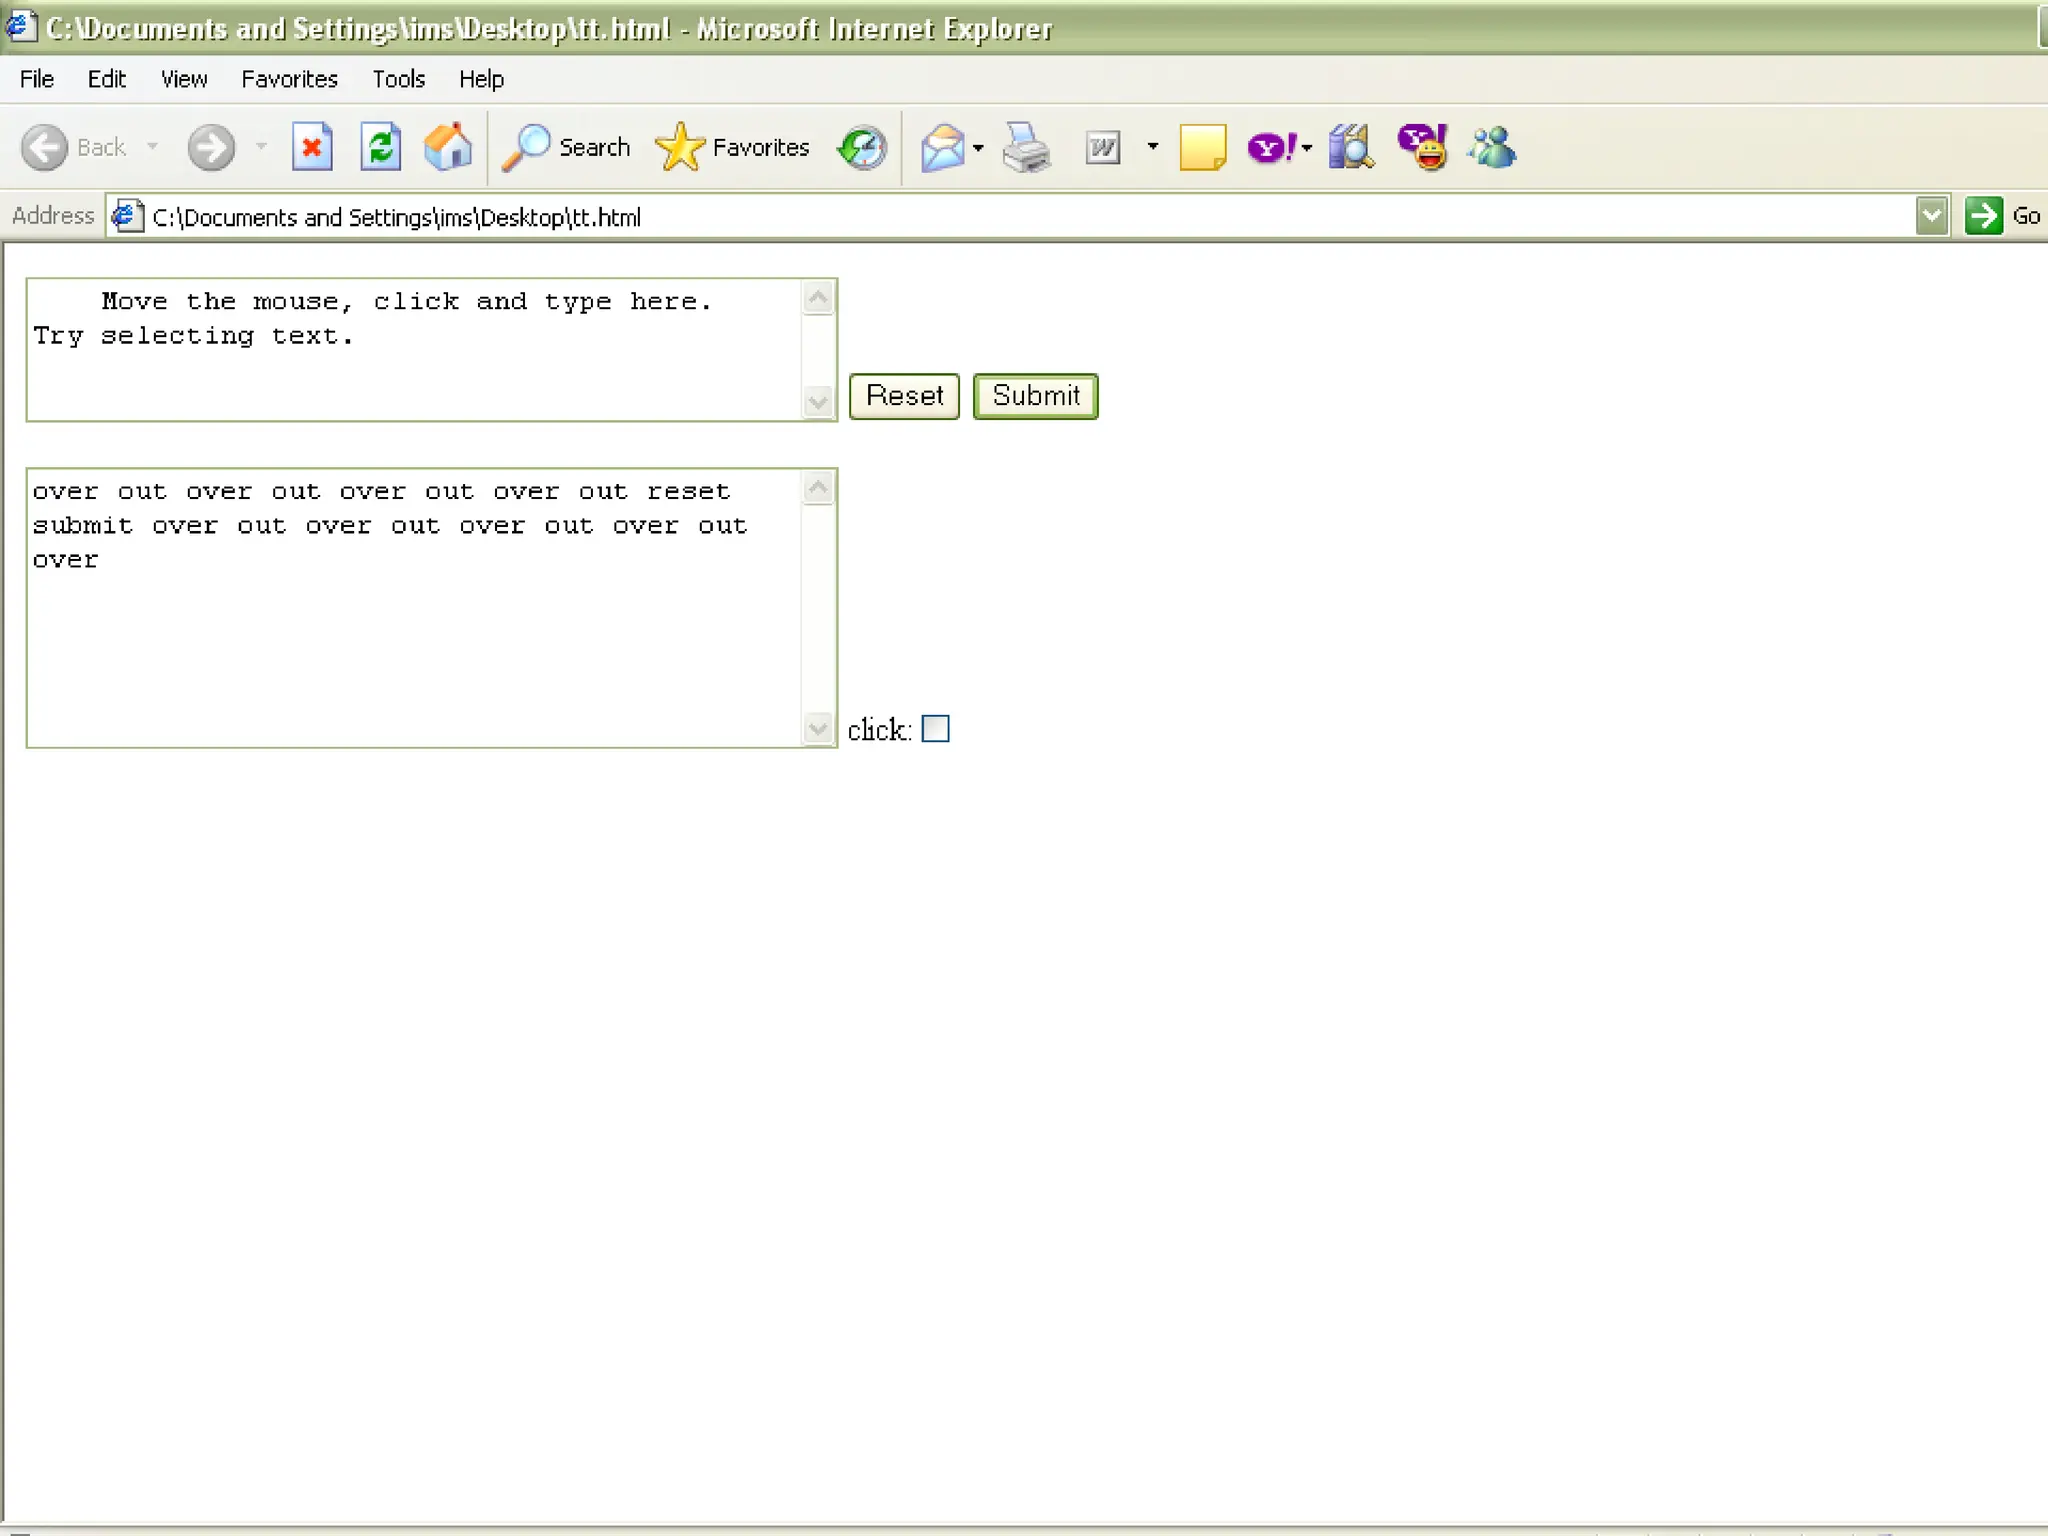This screenshot has width=2048, height=1536.
Task: Open the History toolbar icon
Action: tap(862, 148)
